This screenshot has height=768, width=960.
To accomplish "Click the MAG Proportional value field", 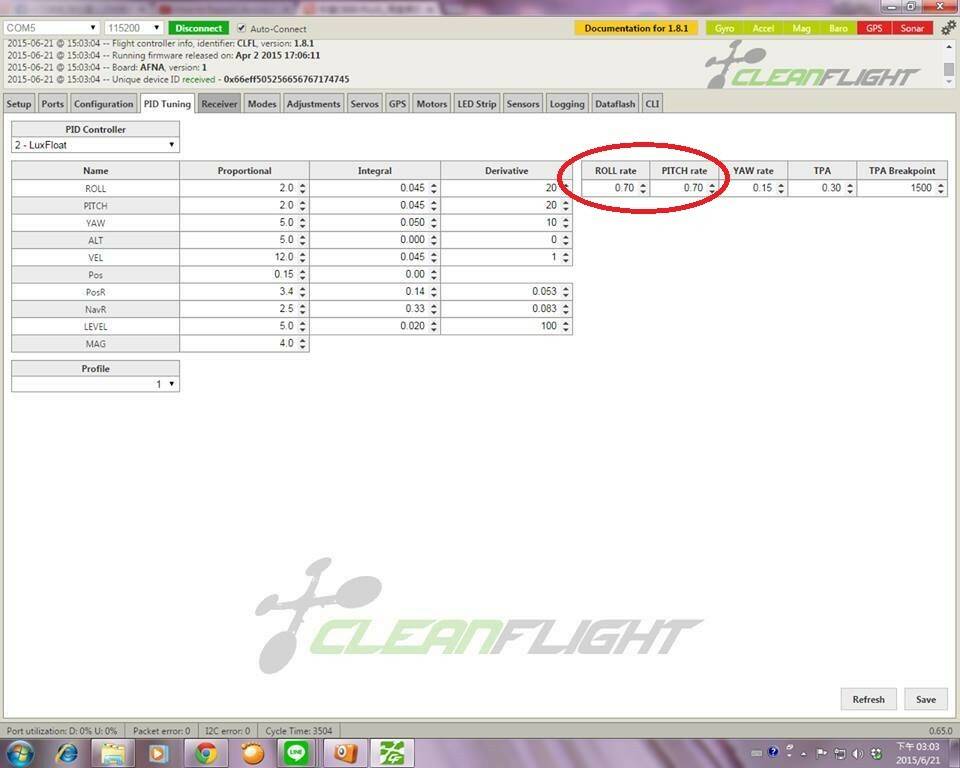I will pos(244,344).
